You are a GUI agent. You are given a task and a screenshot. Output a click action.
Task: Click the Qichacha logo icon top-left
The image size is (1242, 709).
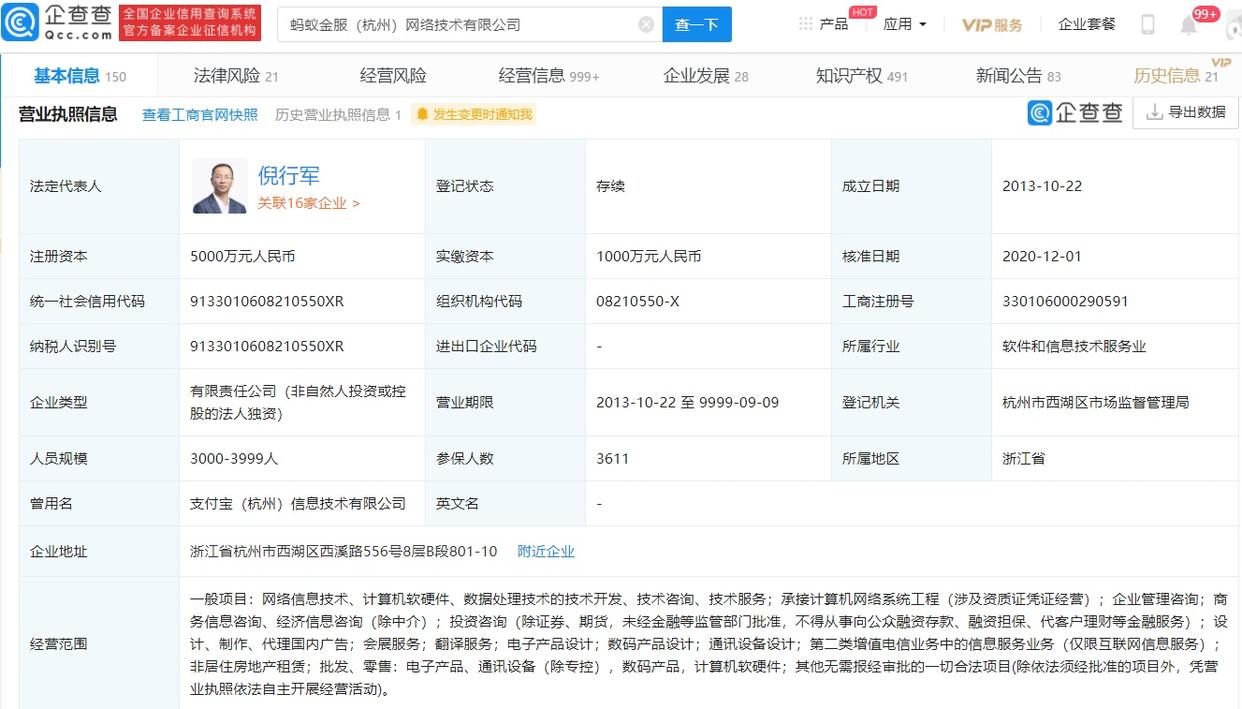[22, 20]
